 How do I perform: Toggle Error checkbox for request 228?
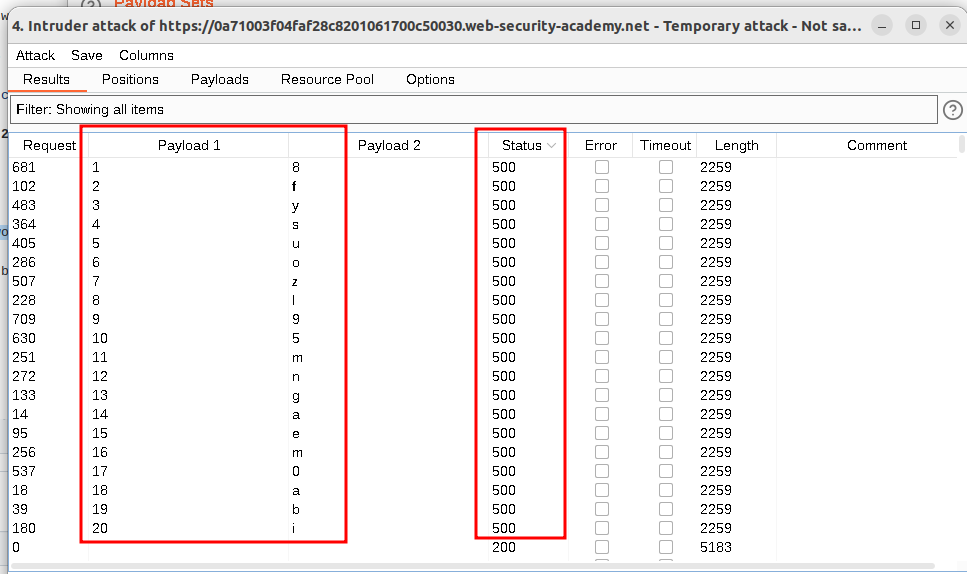point(602,300)
